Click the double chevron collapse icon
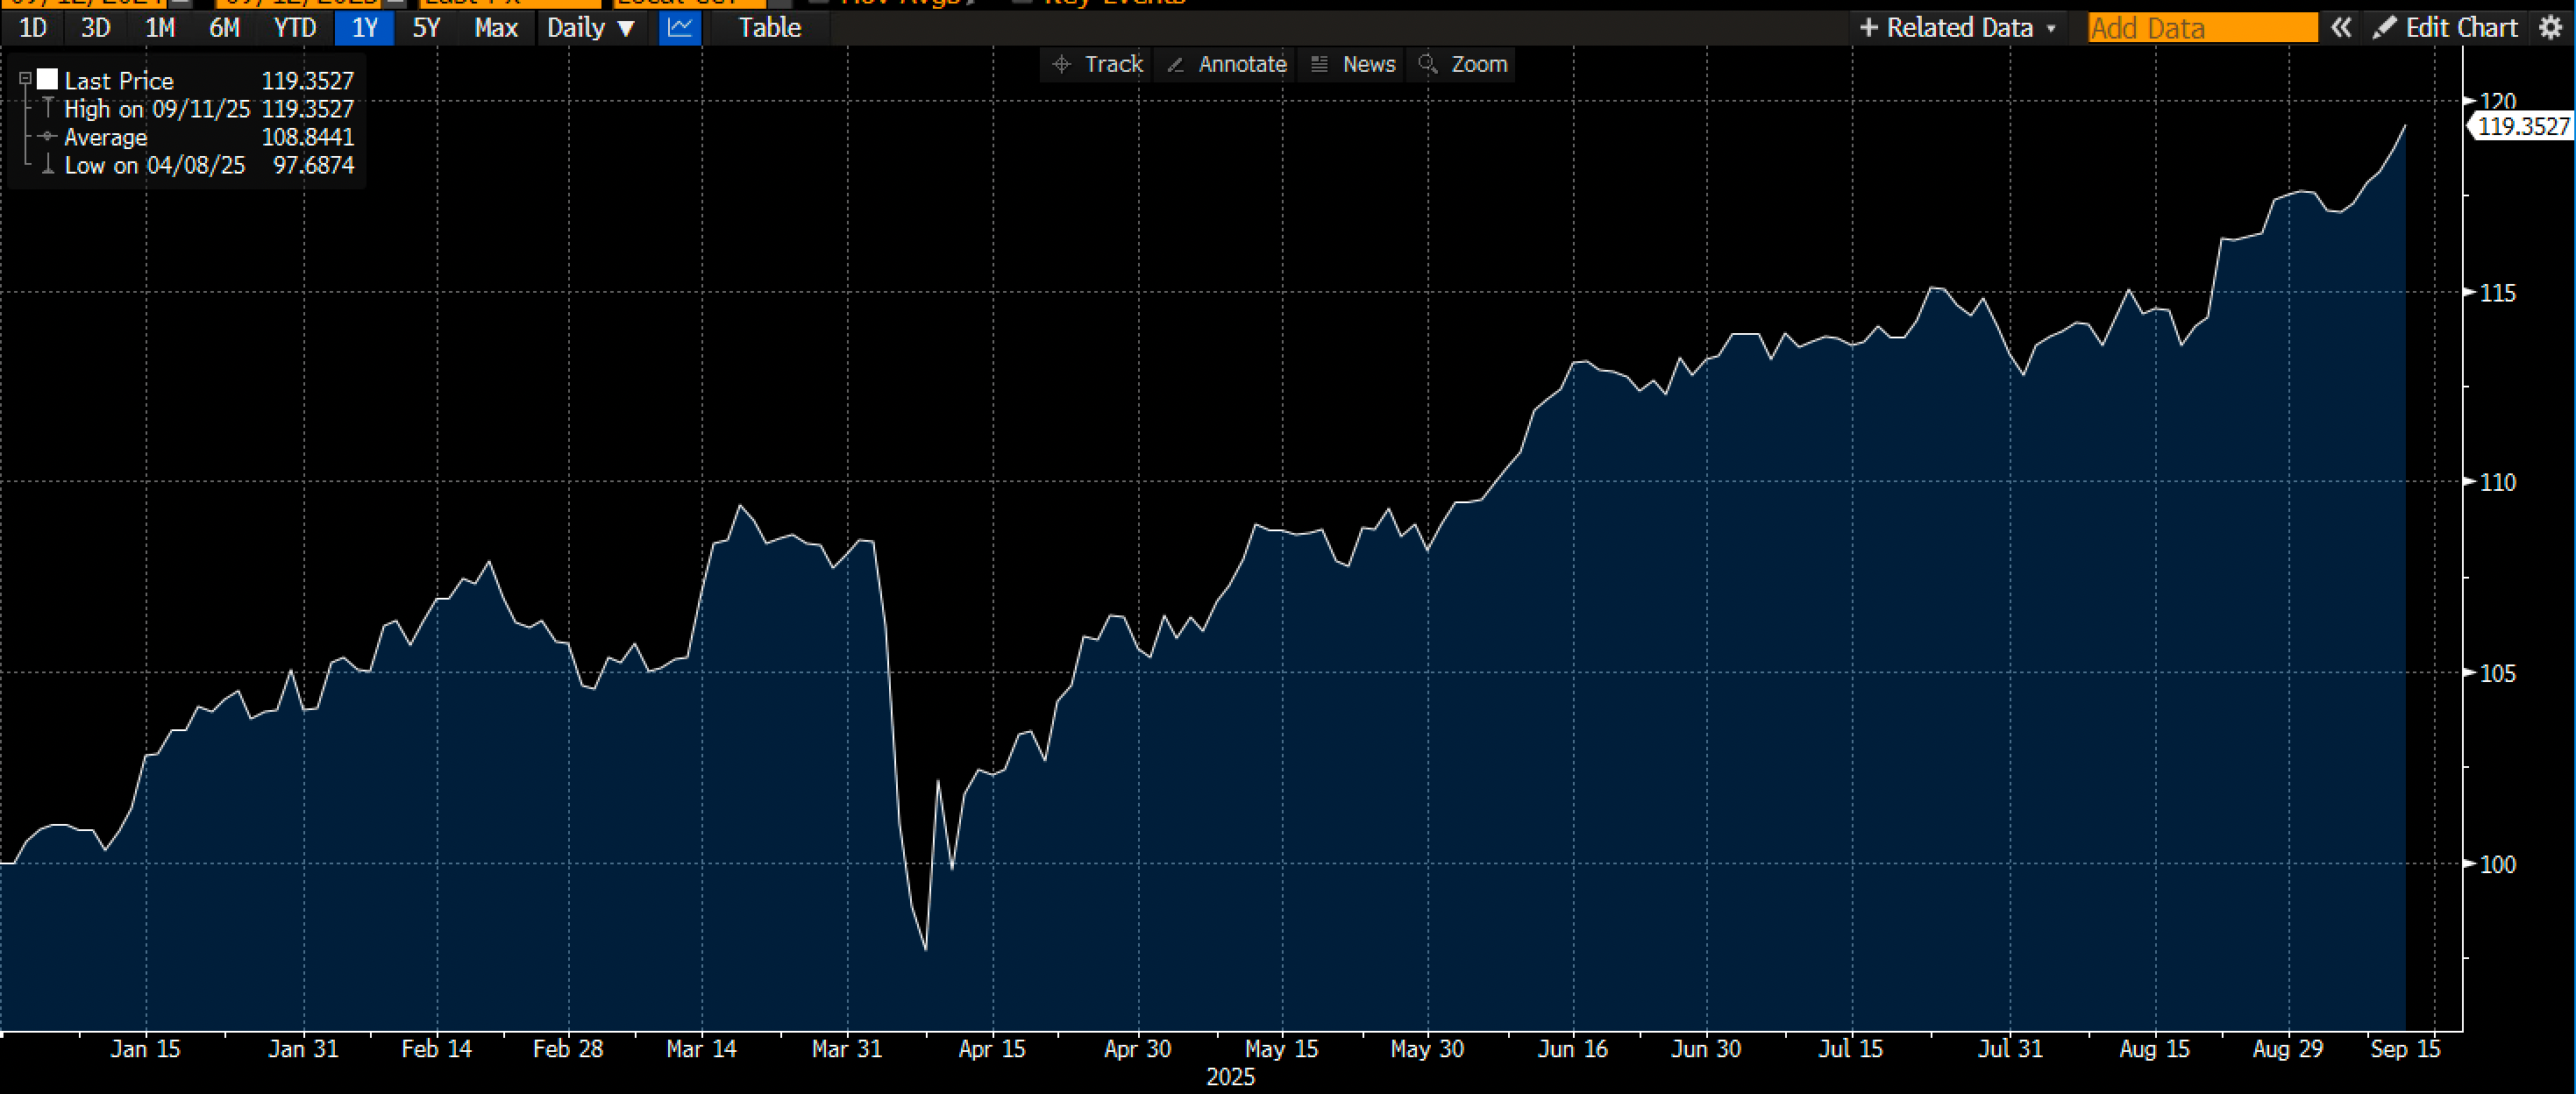 coord(2341,28)
